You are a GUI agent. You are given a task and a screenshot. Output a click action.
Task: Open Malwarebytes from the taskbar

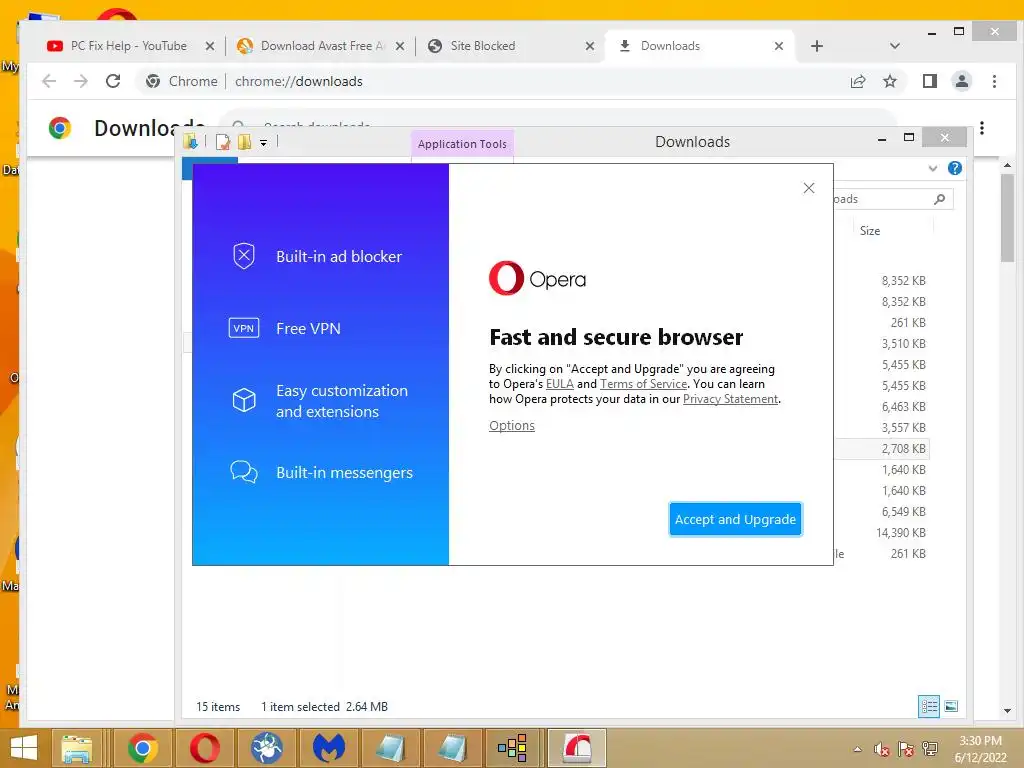point(328,748)
